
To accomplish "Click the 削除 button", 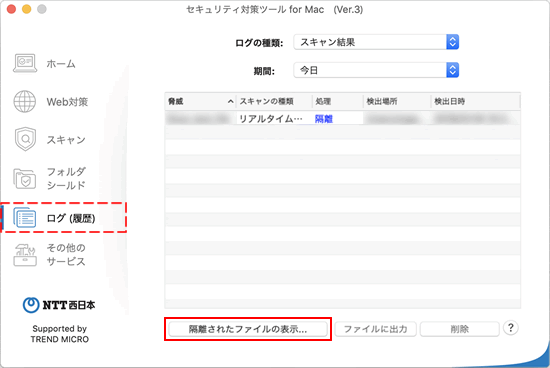I will 460,329.
